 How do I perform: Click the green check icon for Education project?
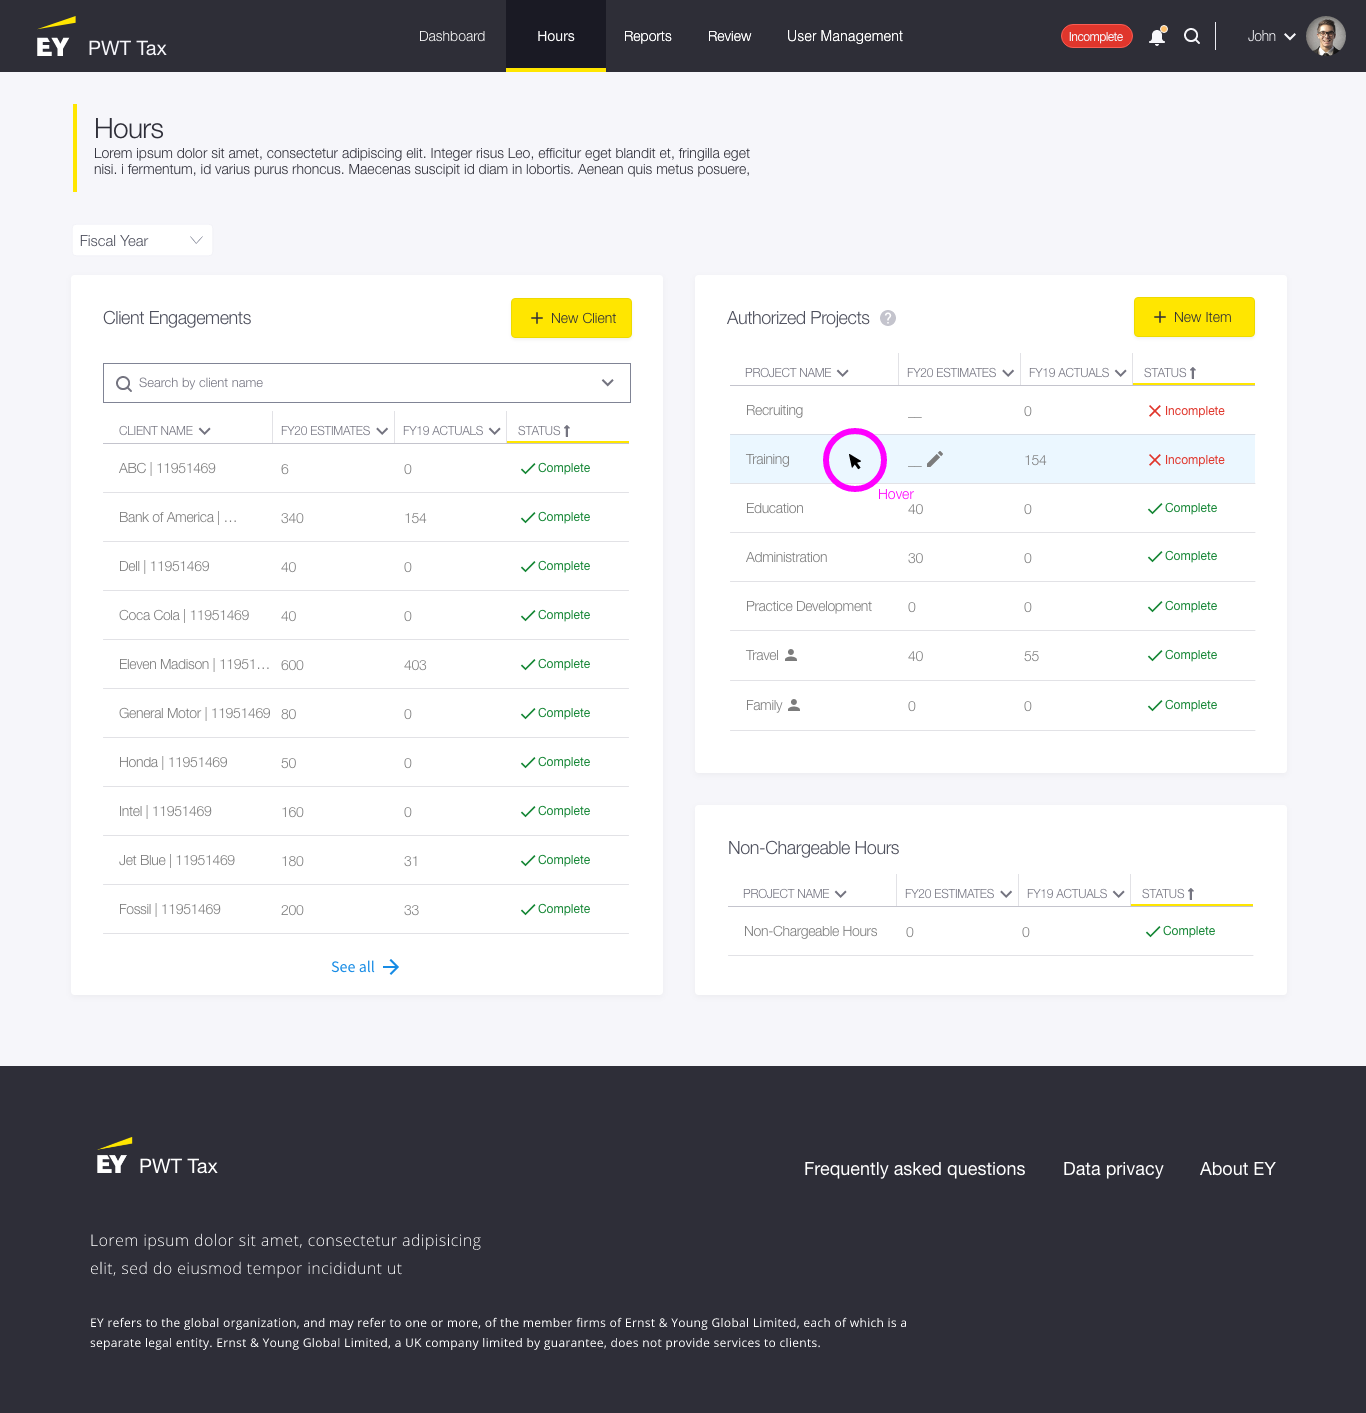point(1155,509)
